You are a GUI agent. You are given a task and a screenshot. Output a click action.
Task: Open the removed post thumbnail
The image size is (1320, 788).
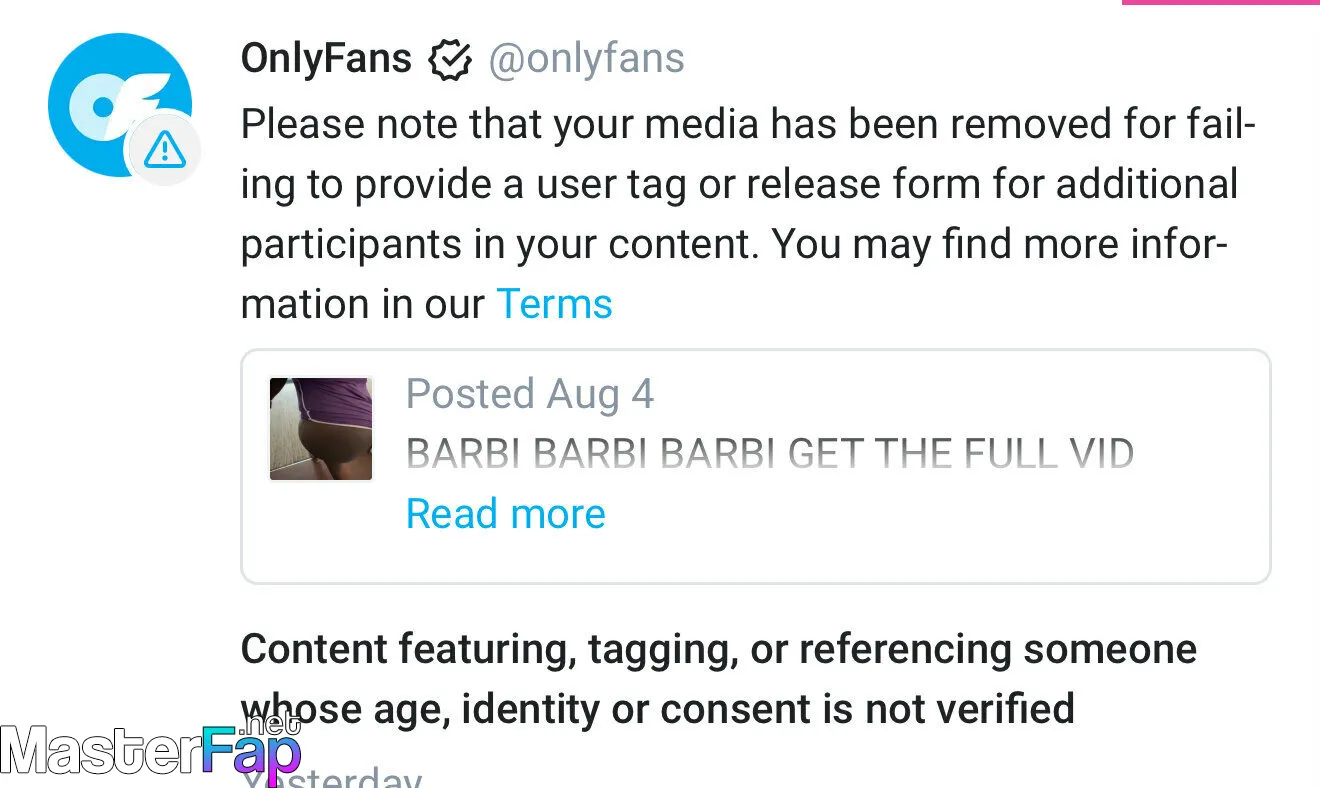click(x=321, y=429)
